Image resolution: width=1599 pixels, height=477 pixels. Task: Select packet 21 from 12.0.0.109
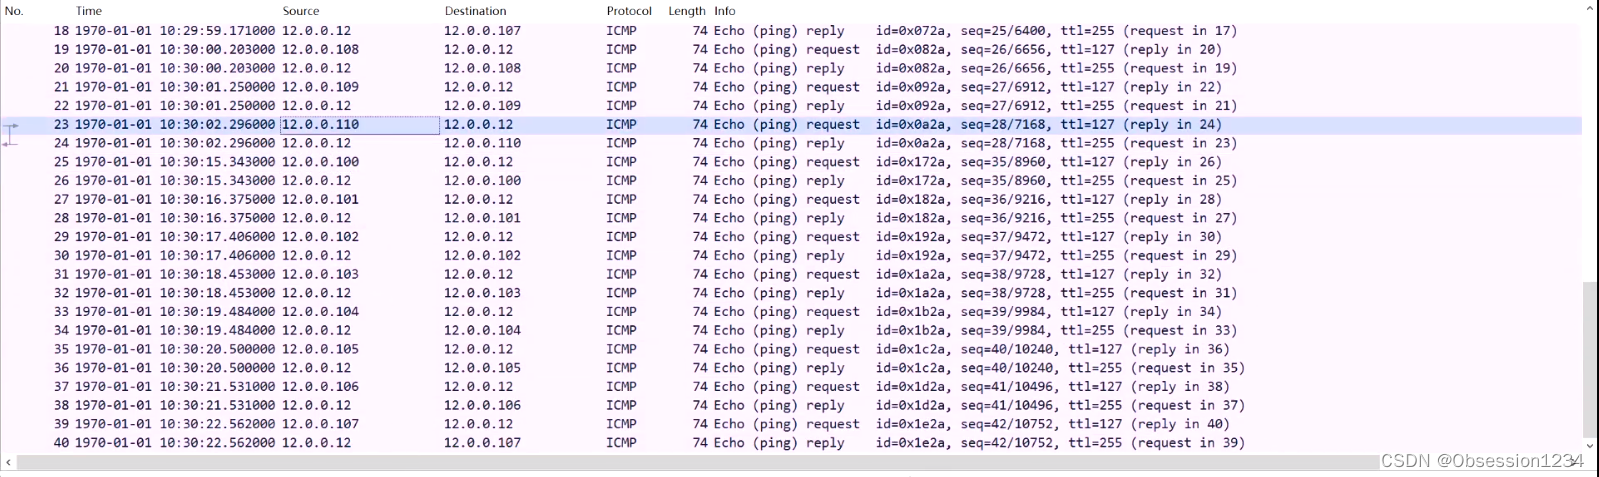click(x=791, y=87)
